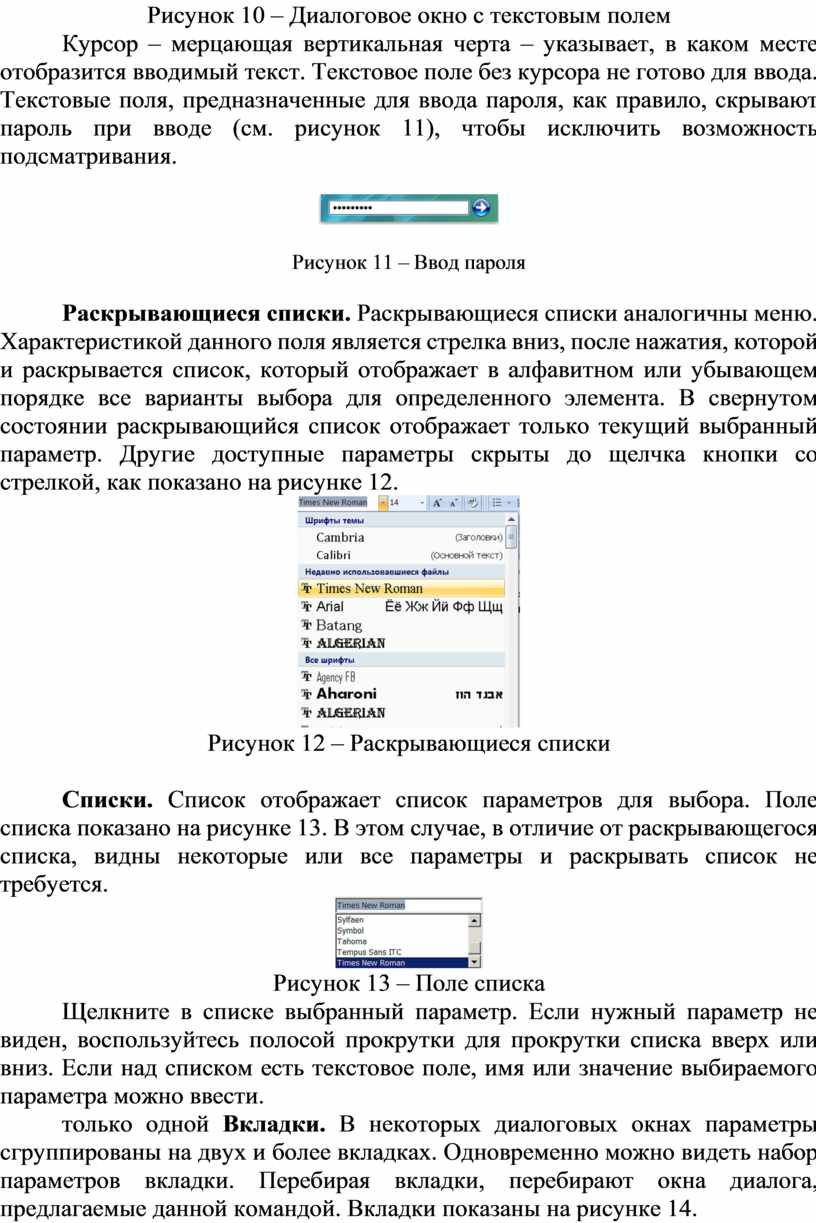Click the caption 'Рисунок 11 – Ввод пароля'
This screenshot has width=816, height=1223.
point(408,263)
